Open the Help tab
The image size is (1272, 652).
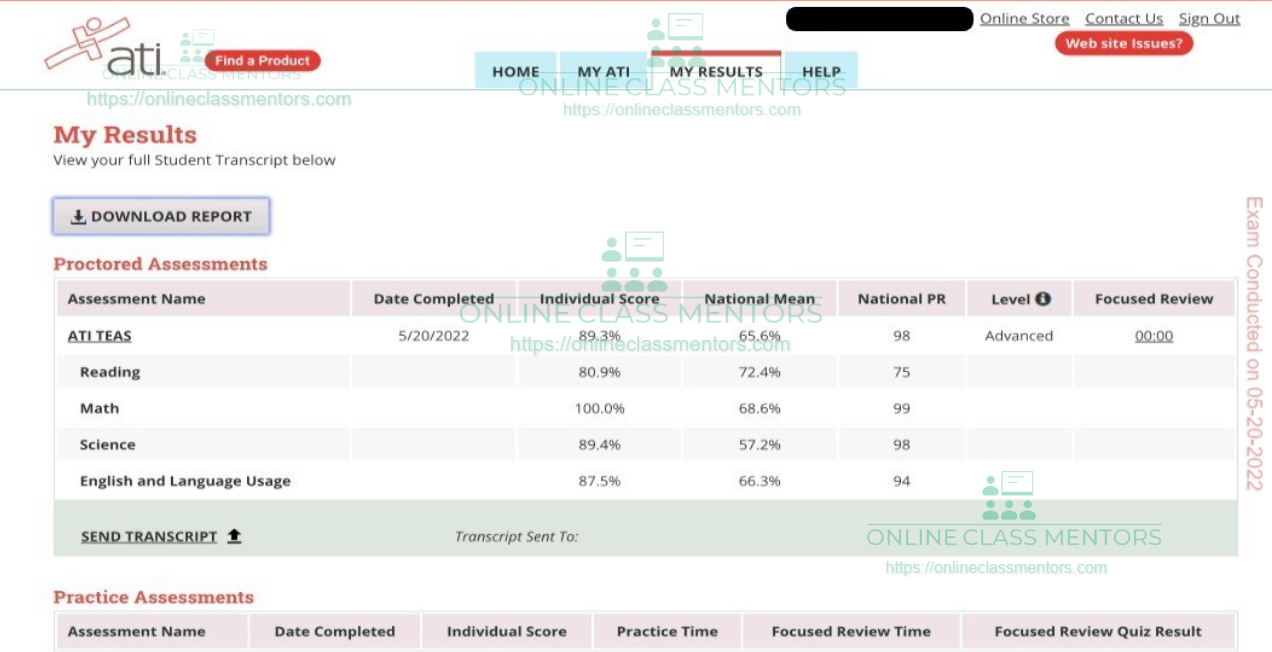pyautogui.click(x=821, y=71)
